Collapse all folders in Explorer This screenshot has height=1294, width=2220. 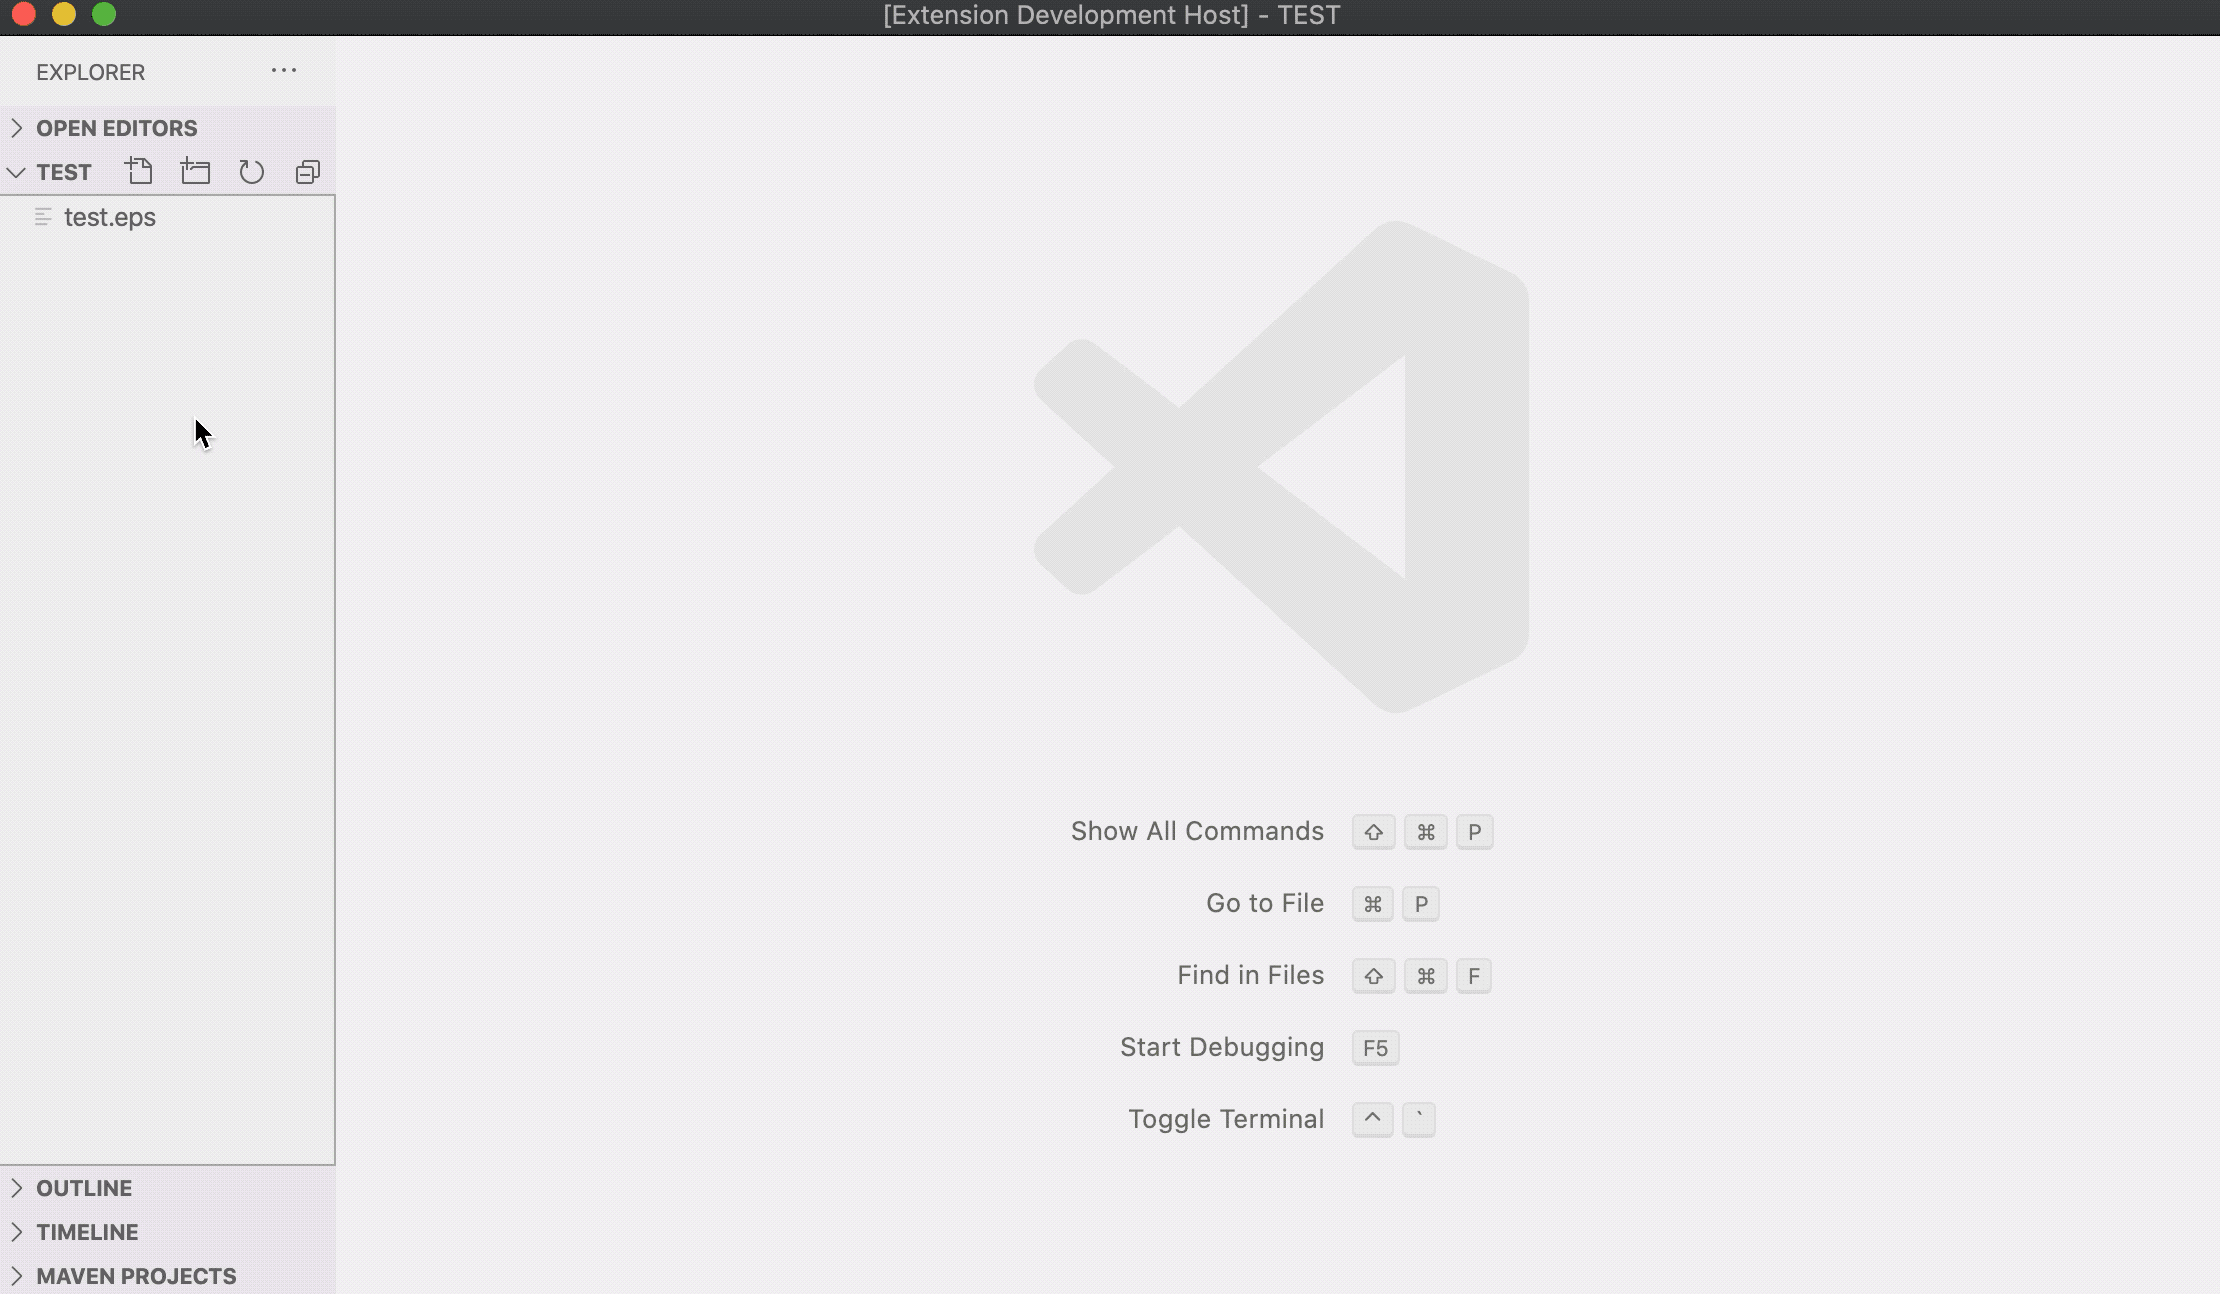[308, 172]
